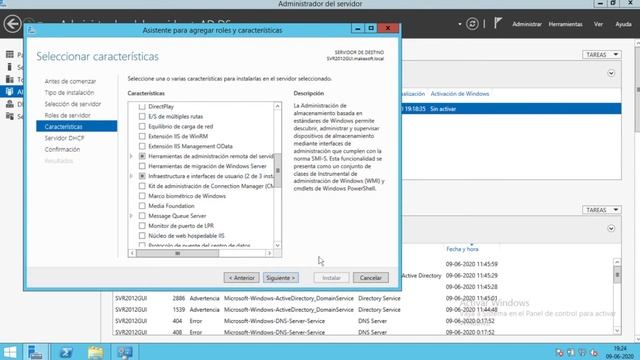Check the Media Foundation feature

point(142,206)
